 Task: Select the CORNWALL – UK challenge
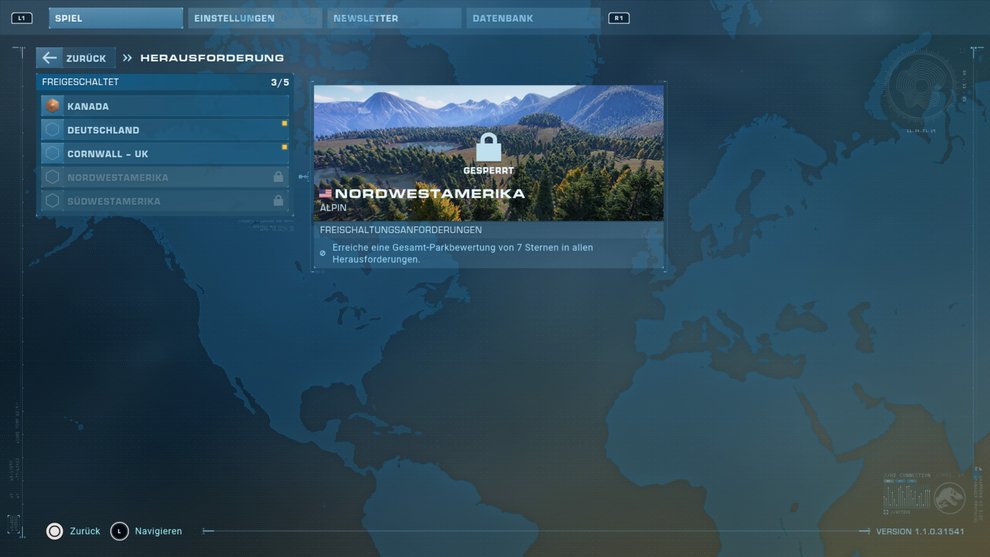(165, 153)
